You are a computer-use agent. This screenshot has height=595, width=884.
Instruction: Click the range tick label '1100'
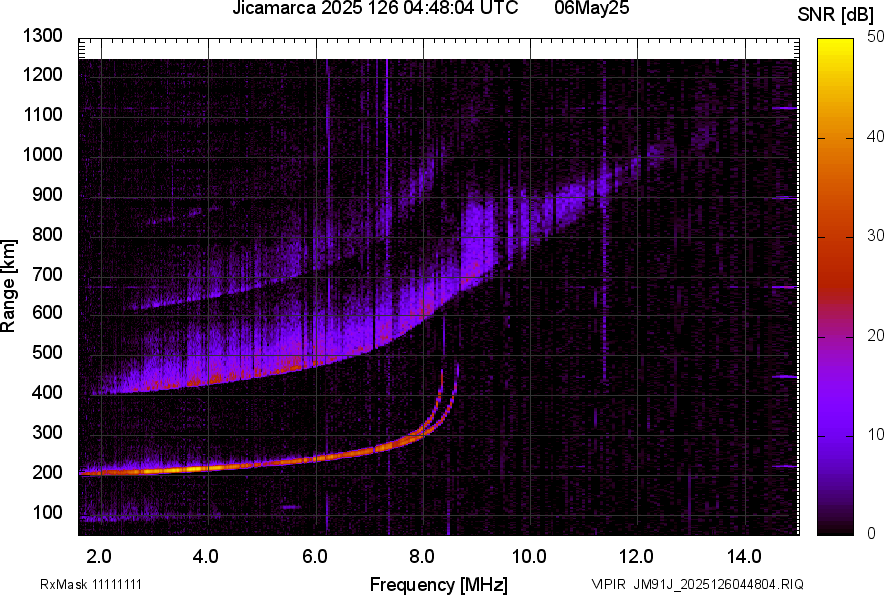point(43,114)
